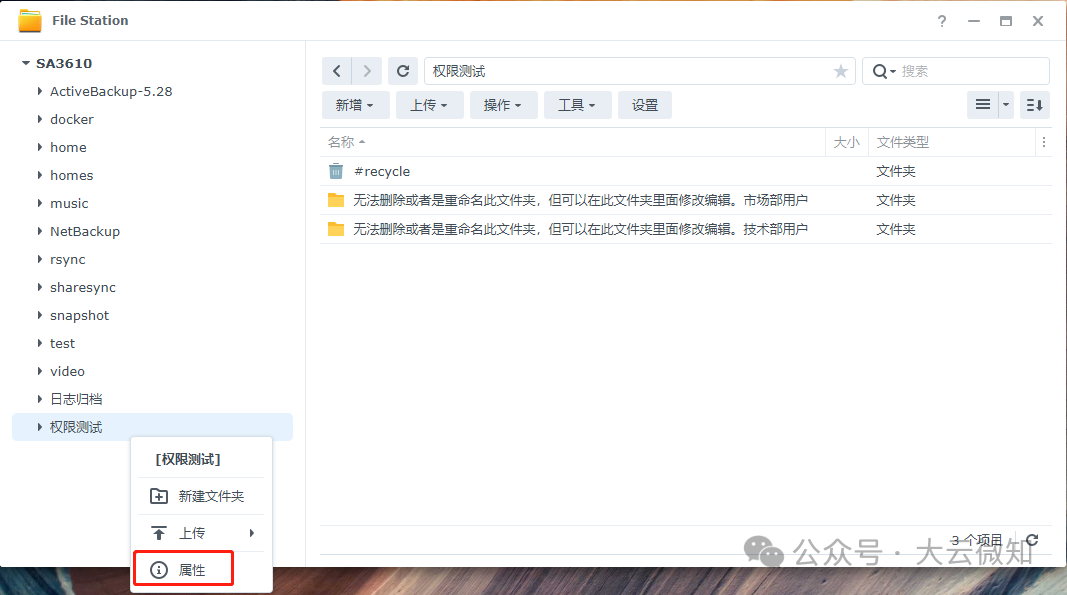Click the bottom refresh icon near item count
The image size is (1067, 595).
pyautogui.click(x=1031, y=539)
